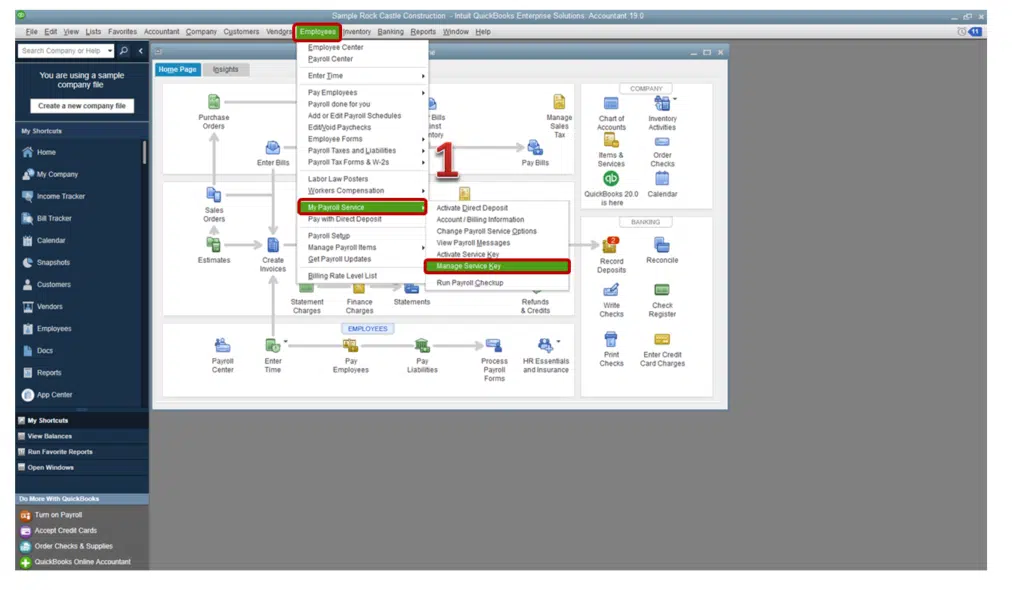Select Run Favorite Reports section

pos(82,452)
